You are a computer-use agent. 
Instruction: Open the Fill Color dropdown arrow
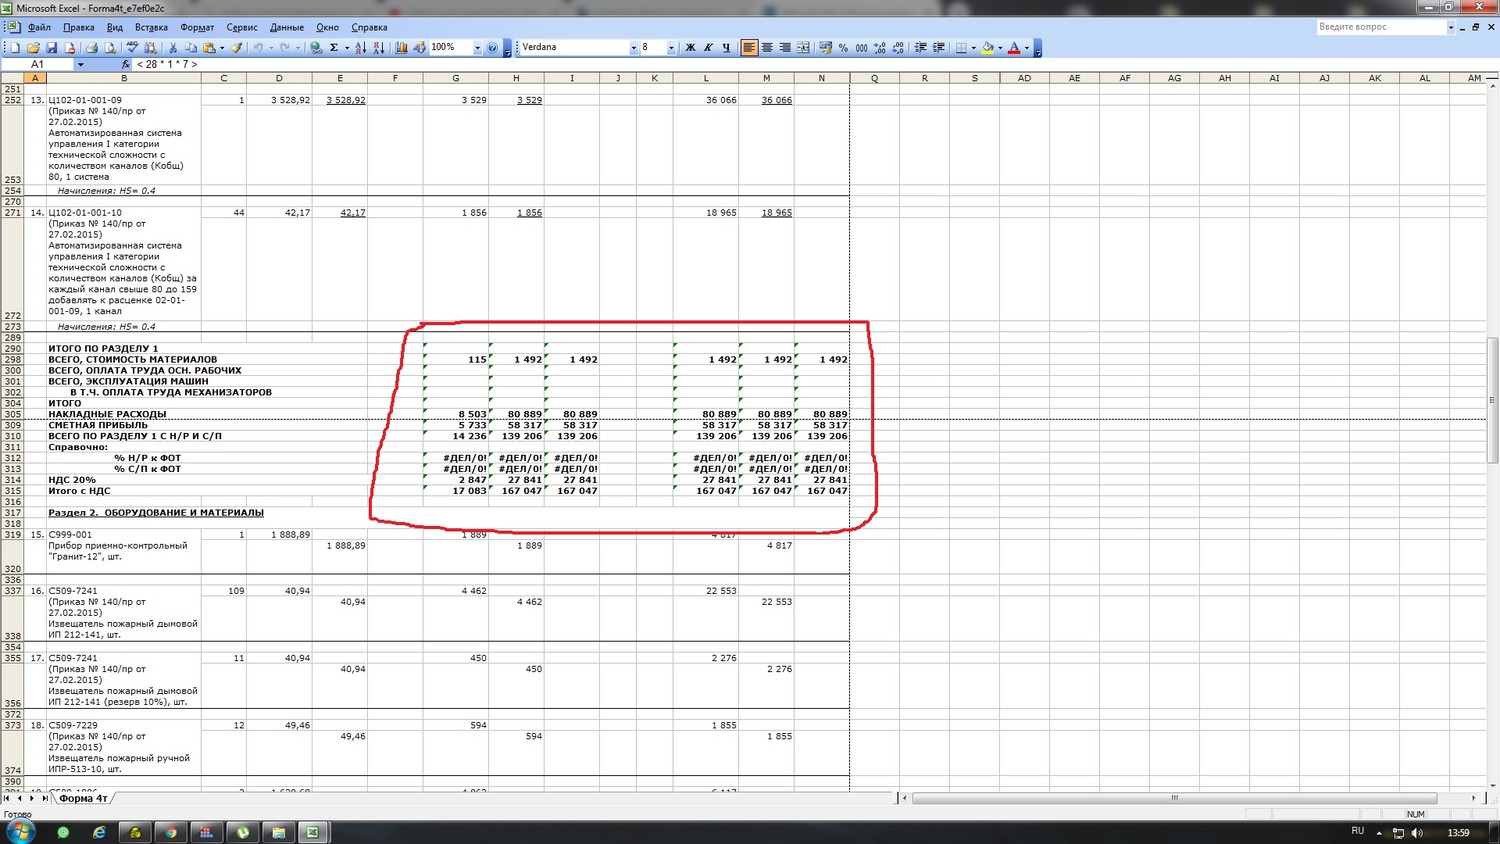point(1000,47)
